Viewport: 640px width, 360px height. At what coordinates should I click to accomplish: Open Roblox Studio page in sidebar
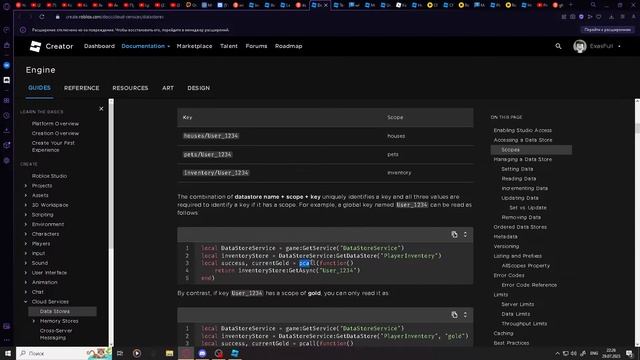click(x=49, y=176)
